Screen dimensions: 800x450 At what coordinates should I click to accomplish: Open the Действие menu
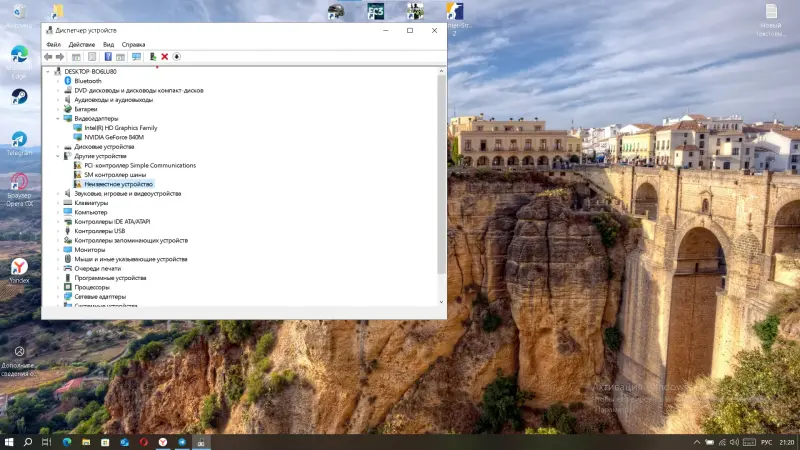click(x=82, y=44)
